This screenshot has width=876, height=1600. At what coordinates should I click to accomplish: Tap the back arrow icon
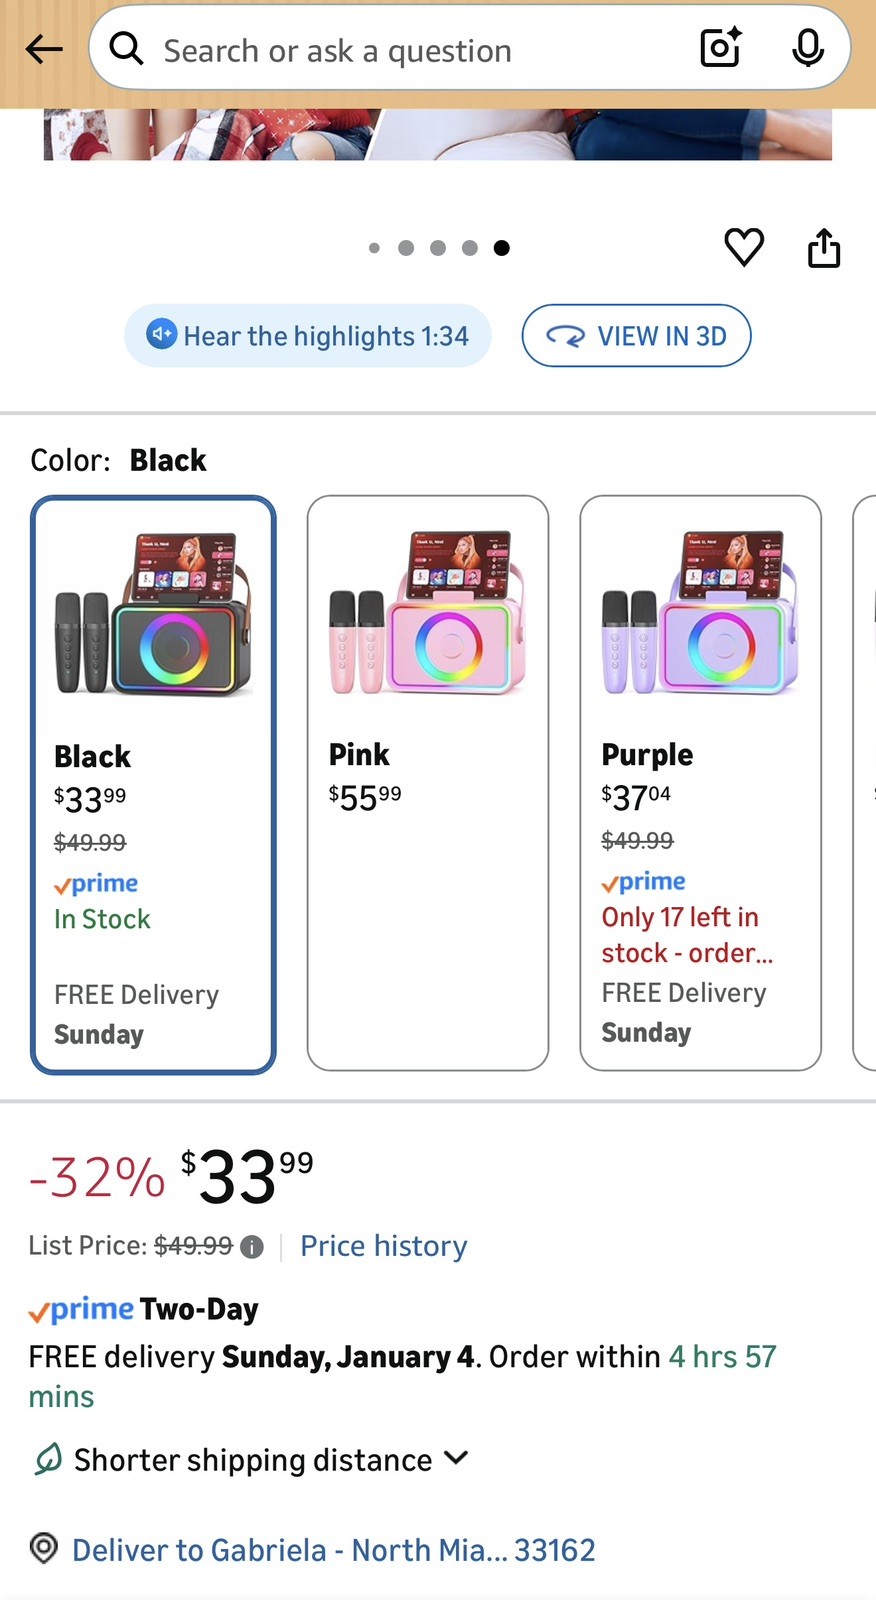[x=44, y=49]
